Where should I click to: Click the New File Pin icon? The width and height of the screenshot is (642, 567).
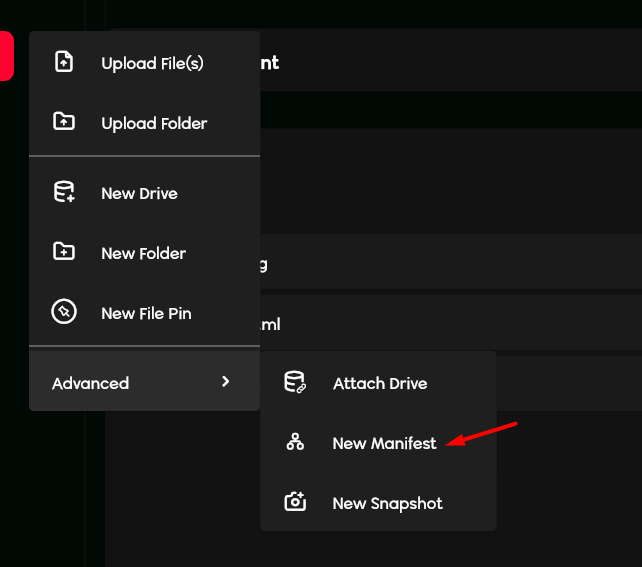point(64,312)
